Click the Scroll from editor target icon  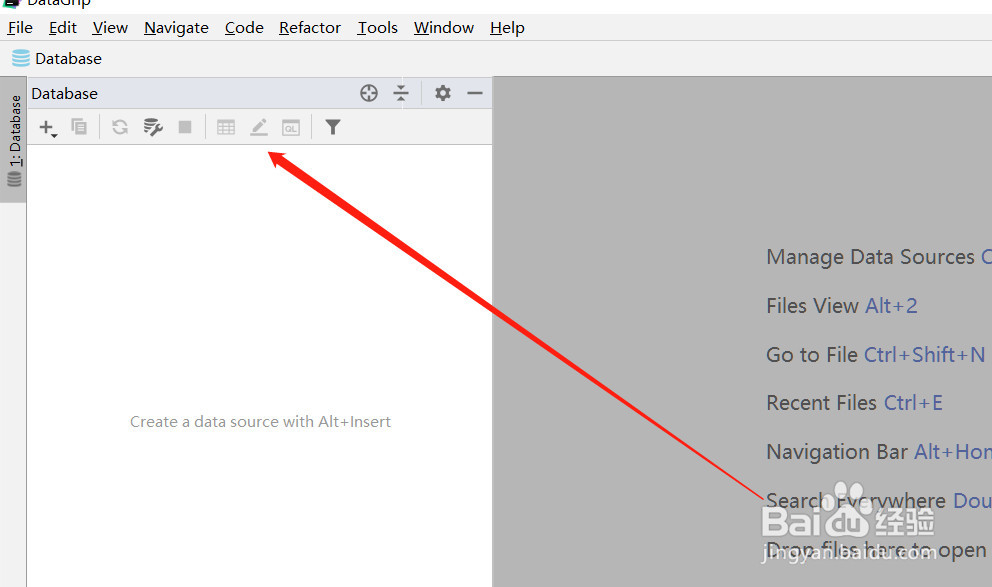pyautogui.click(x=369, y=94)
